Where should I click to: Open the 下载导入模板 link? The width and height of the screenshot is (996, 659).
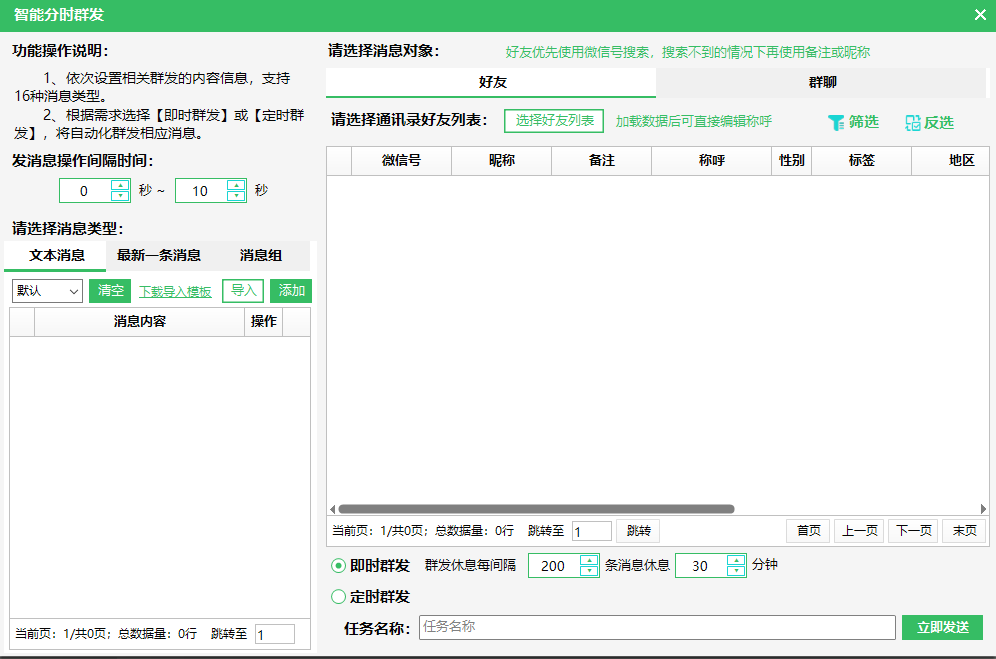pos(175,292)
